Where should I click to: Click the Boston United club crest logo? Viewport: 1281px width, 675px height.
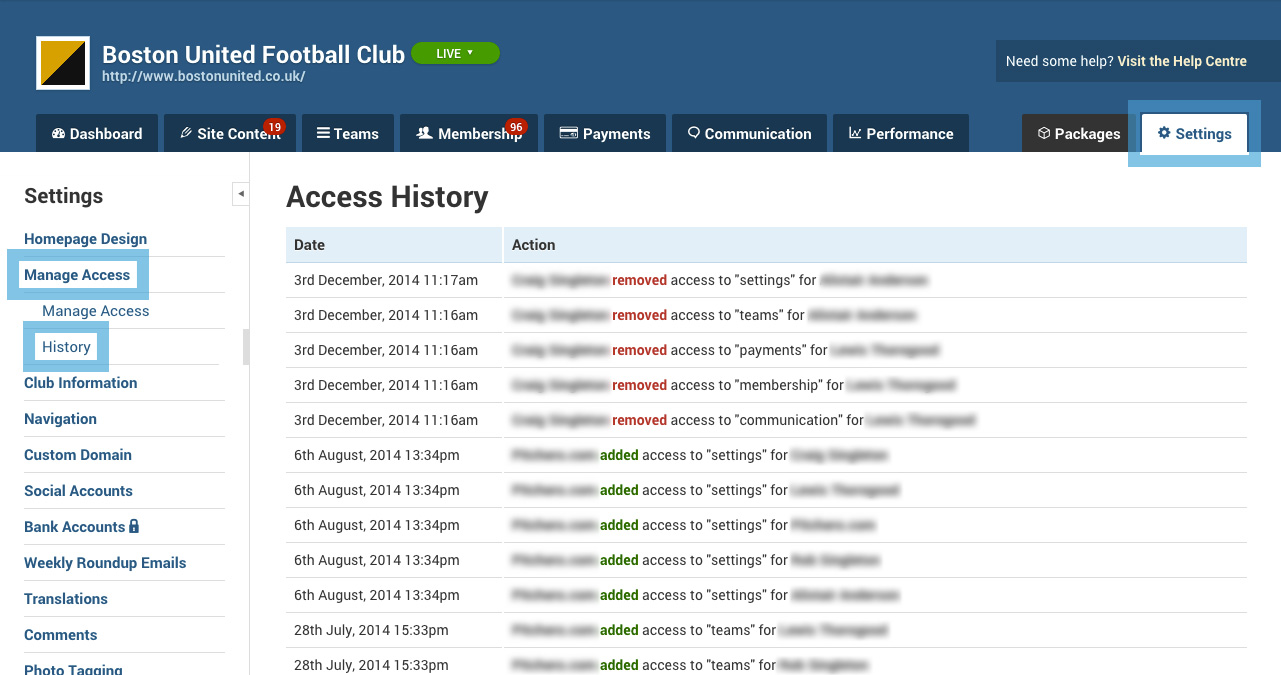63,63
